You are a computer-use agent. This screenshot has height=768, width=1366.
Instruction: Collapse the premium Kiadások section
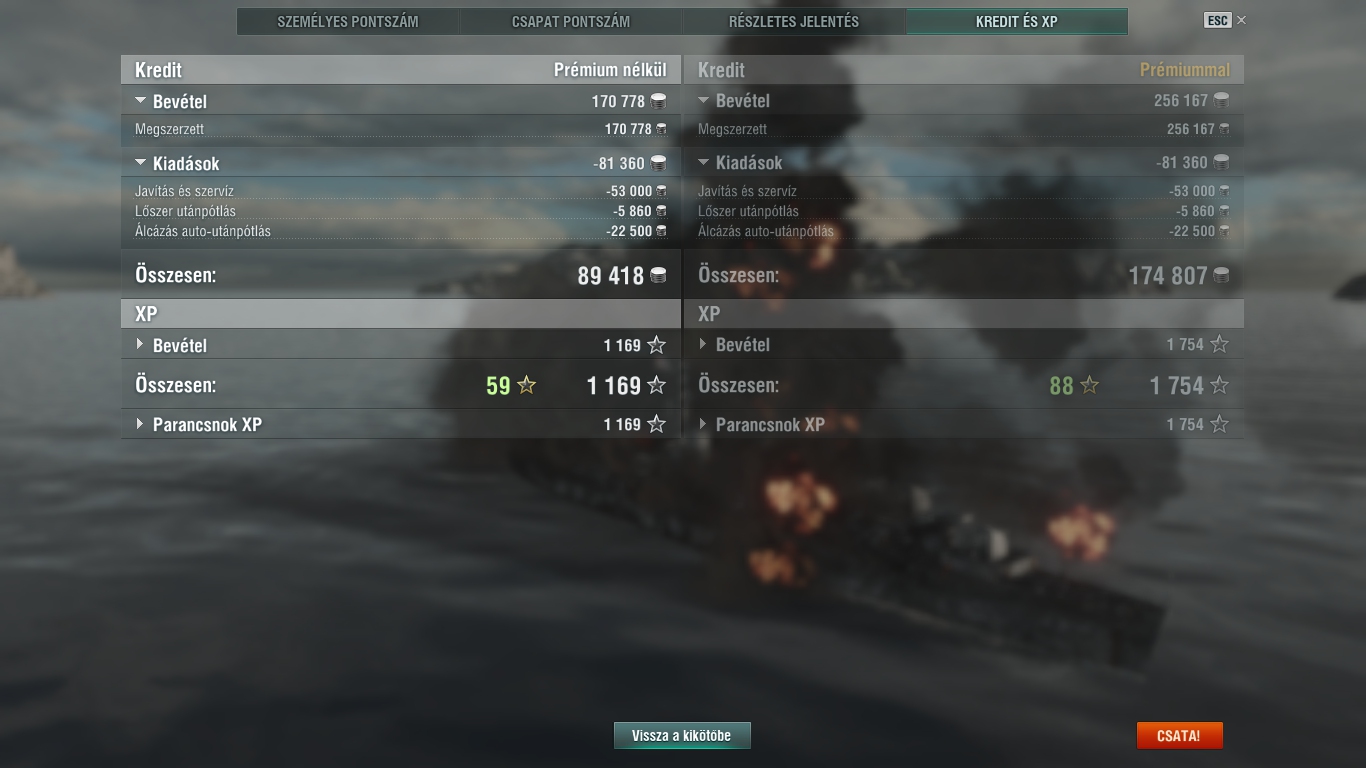[x=704, y=162]
